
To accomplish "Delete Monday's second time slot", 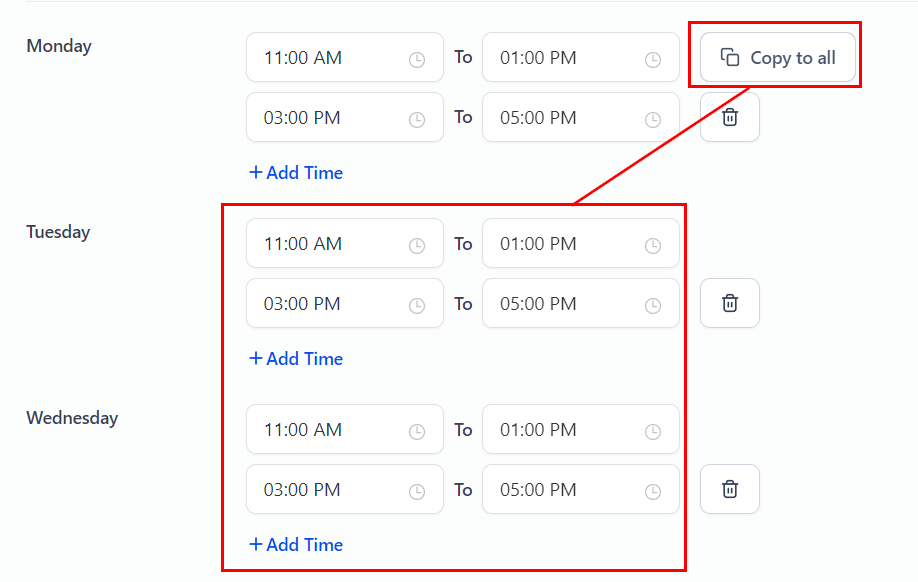I will pyautogui.click(x=730, y=118).
